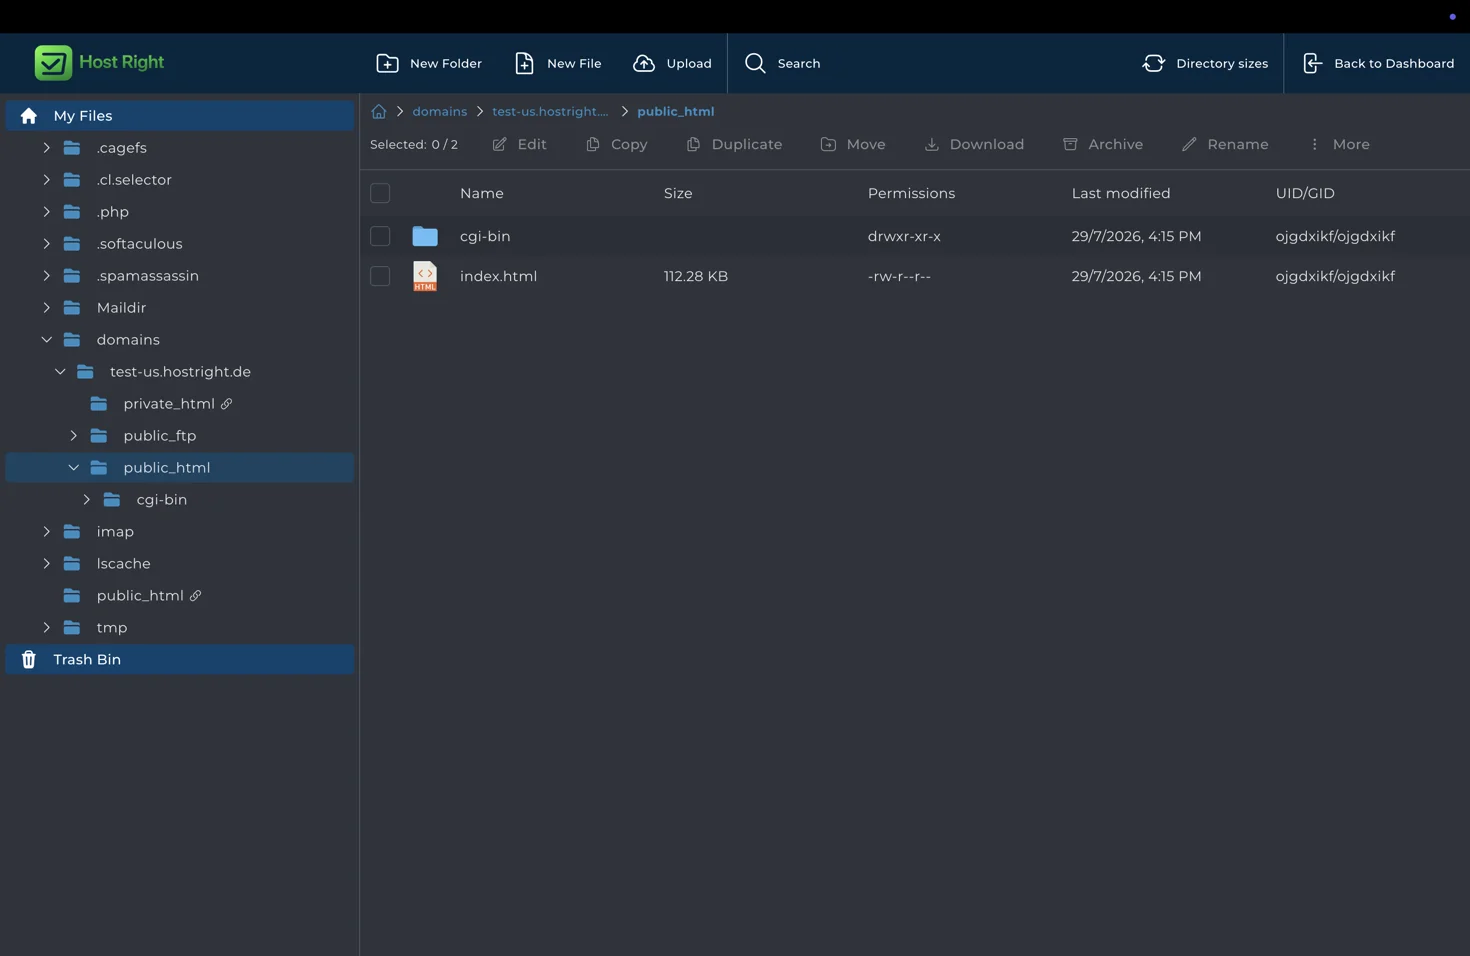Expand the tmp folder

(46, 628)
